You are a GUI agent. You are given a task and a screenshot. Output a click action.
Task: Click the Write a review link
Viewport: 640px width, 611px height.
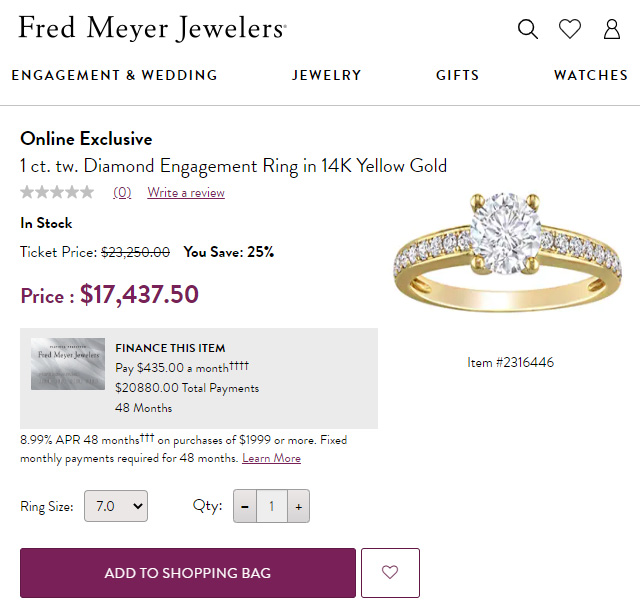(186, 193)
